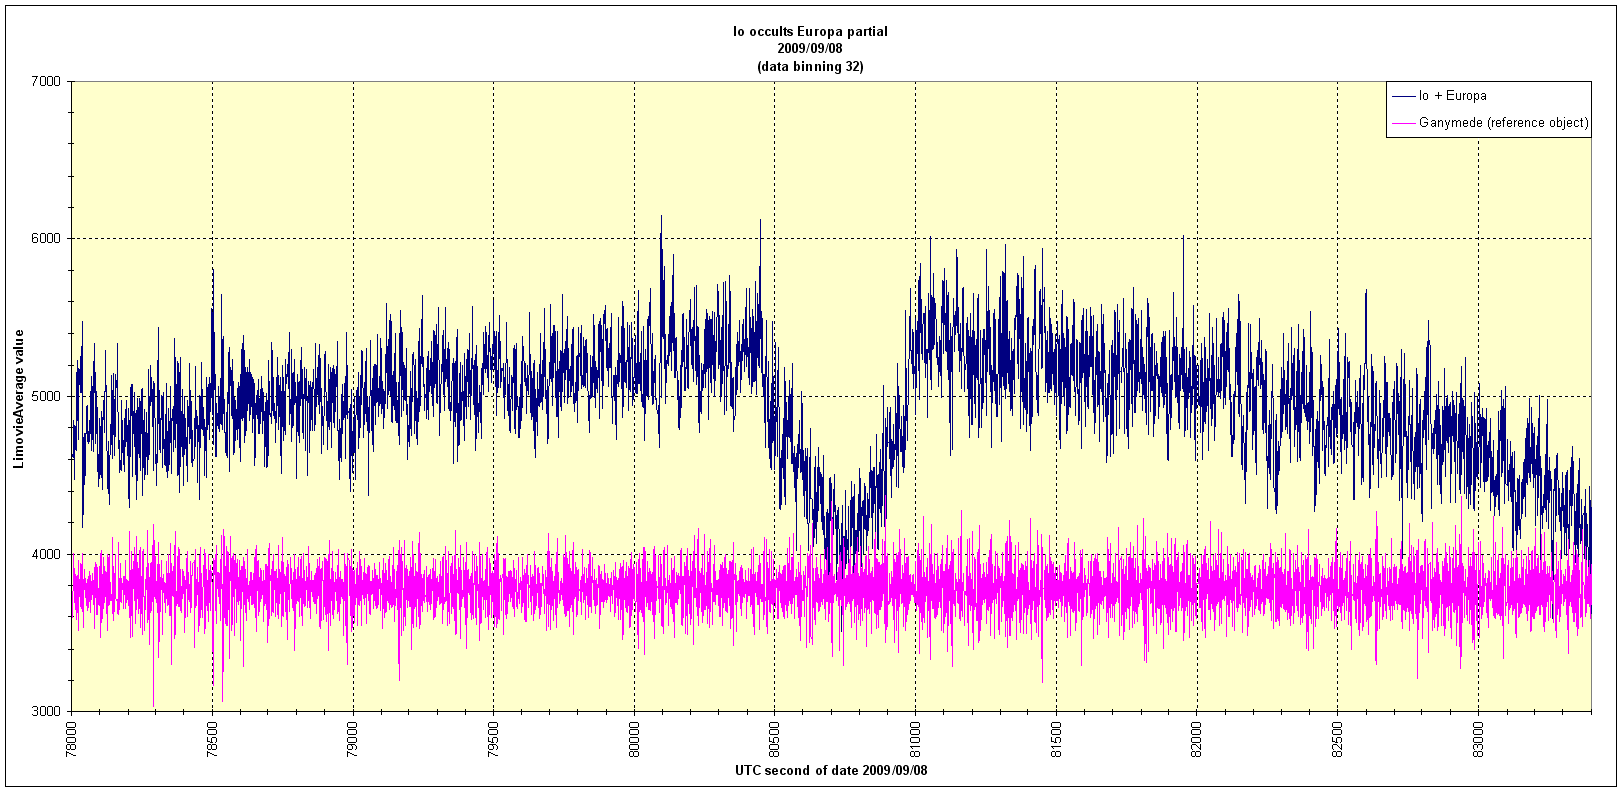Click the 7000 label on the y-axis
Image resolution: width=1622 pixels, height=791 pixels.
click(47, 81)
